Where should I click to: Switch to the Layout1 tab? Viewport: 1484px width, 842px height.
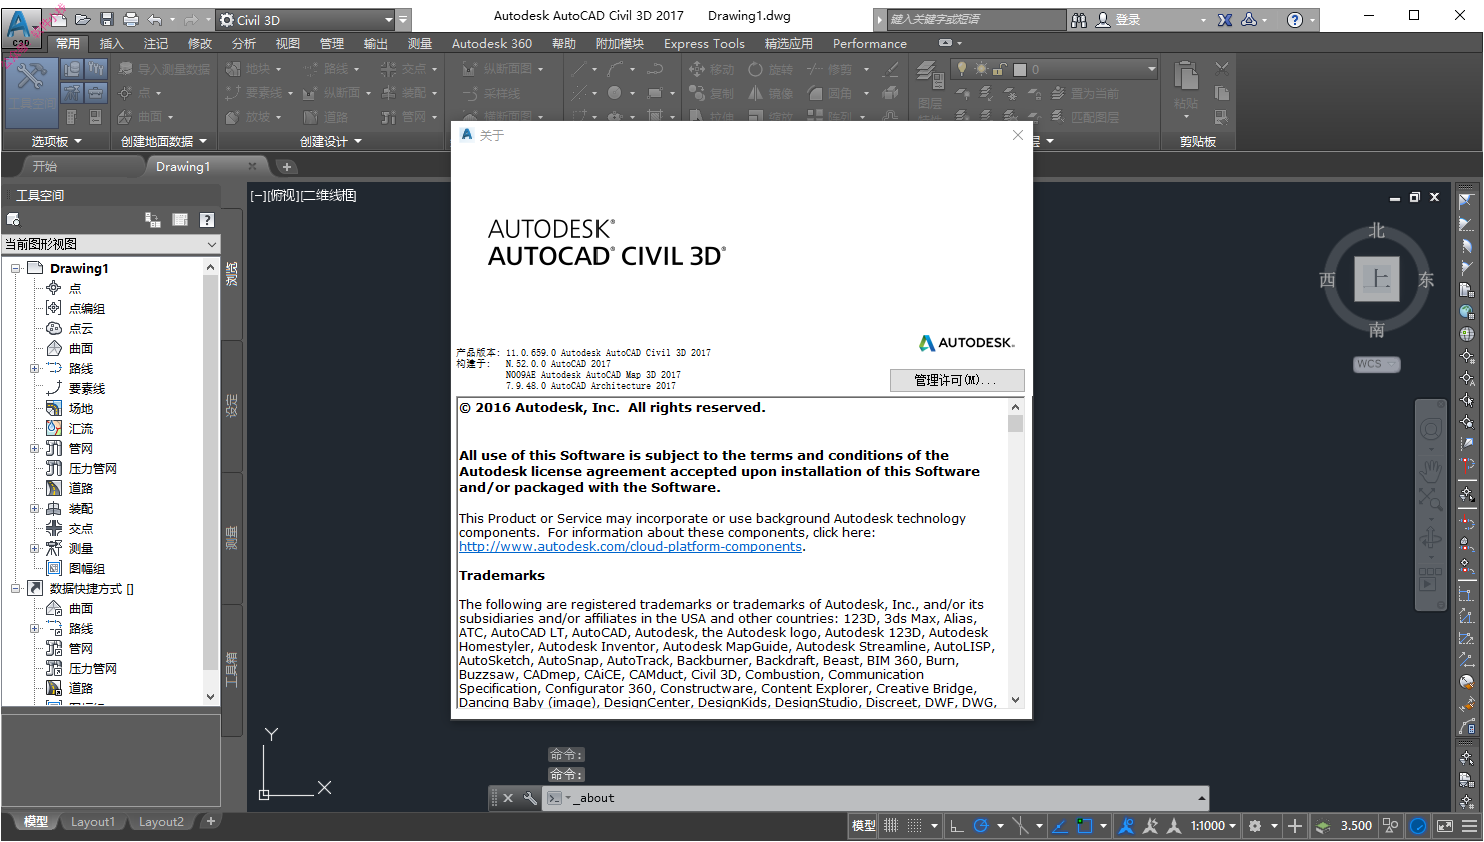coord(93,822)
